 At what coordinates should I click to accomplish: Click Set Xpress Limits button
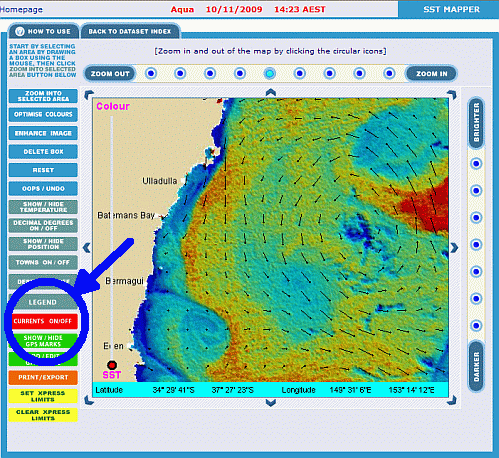pos(43,396)
